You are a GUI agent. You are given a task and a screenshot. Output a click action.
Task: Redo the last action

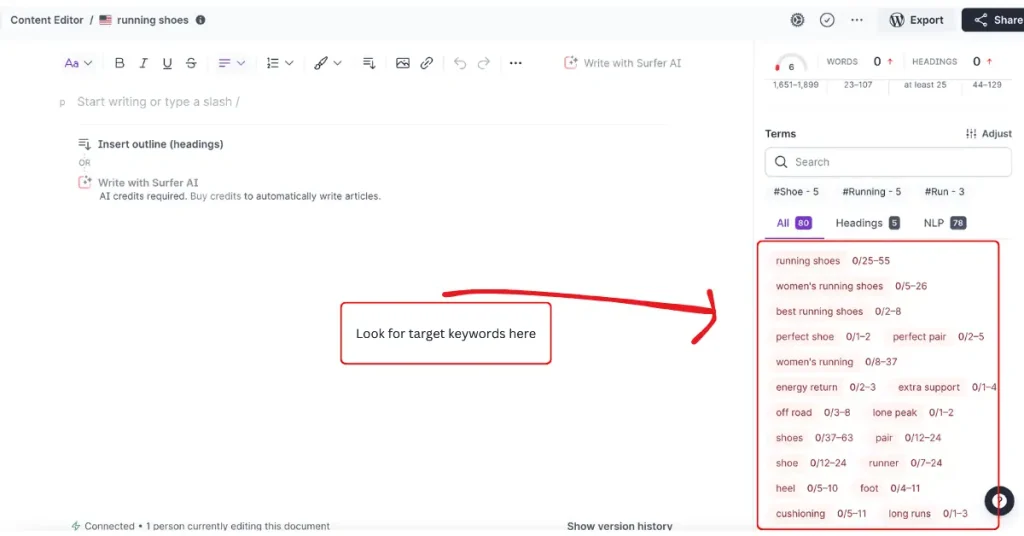click(483, 63)
